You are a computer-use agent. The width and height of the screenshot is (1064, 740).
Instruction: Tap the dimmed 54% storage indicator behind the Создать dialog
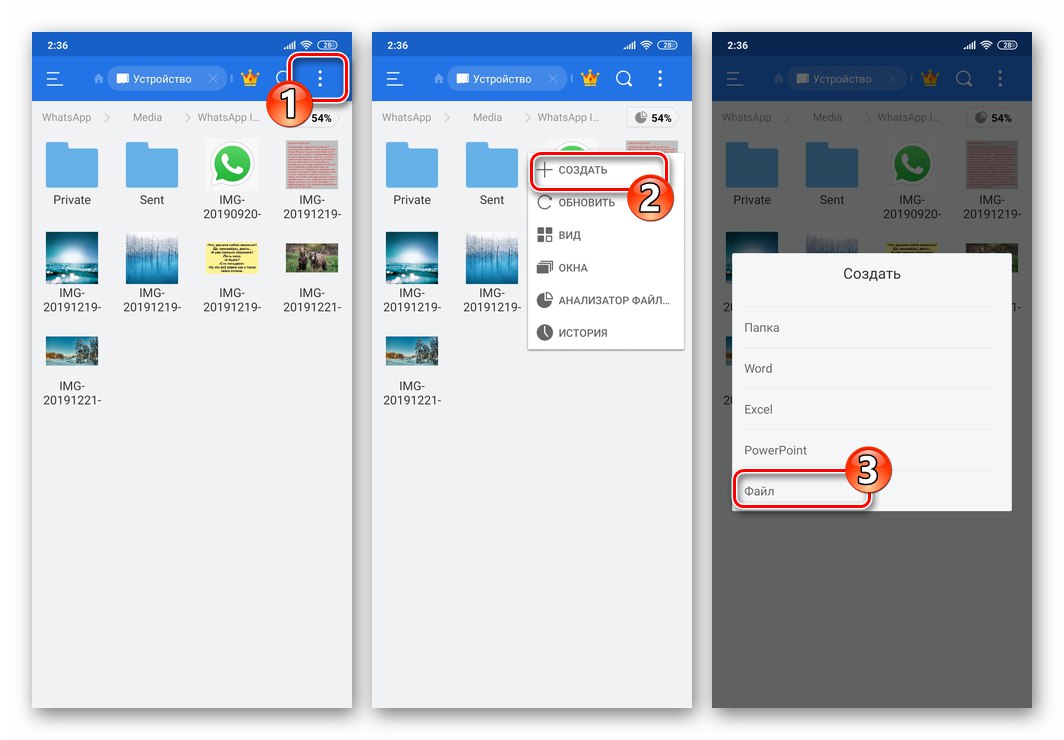pyautogui.click(x=993, y=118)
